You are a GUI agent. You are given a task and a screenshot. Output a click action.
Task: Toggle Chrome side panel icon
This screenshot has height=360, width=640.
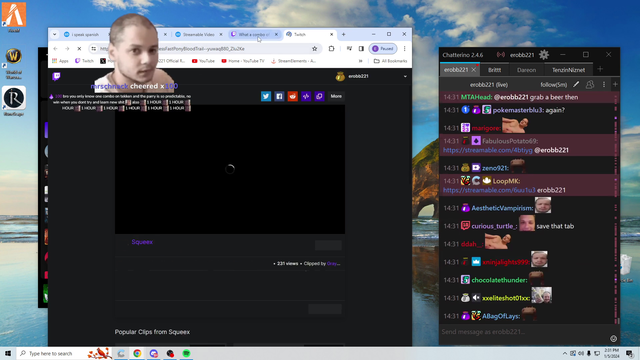pos(361,49)
